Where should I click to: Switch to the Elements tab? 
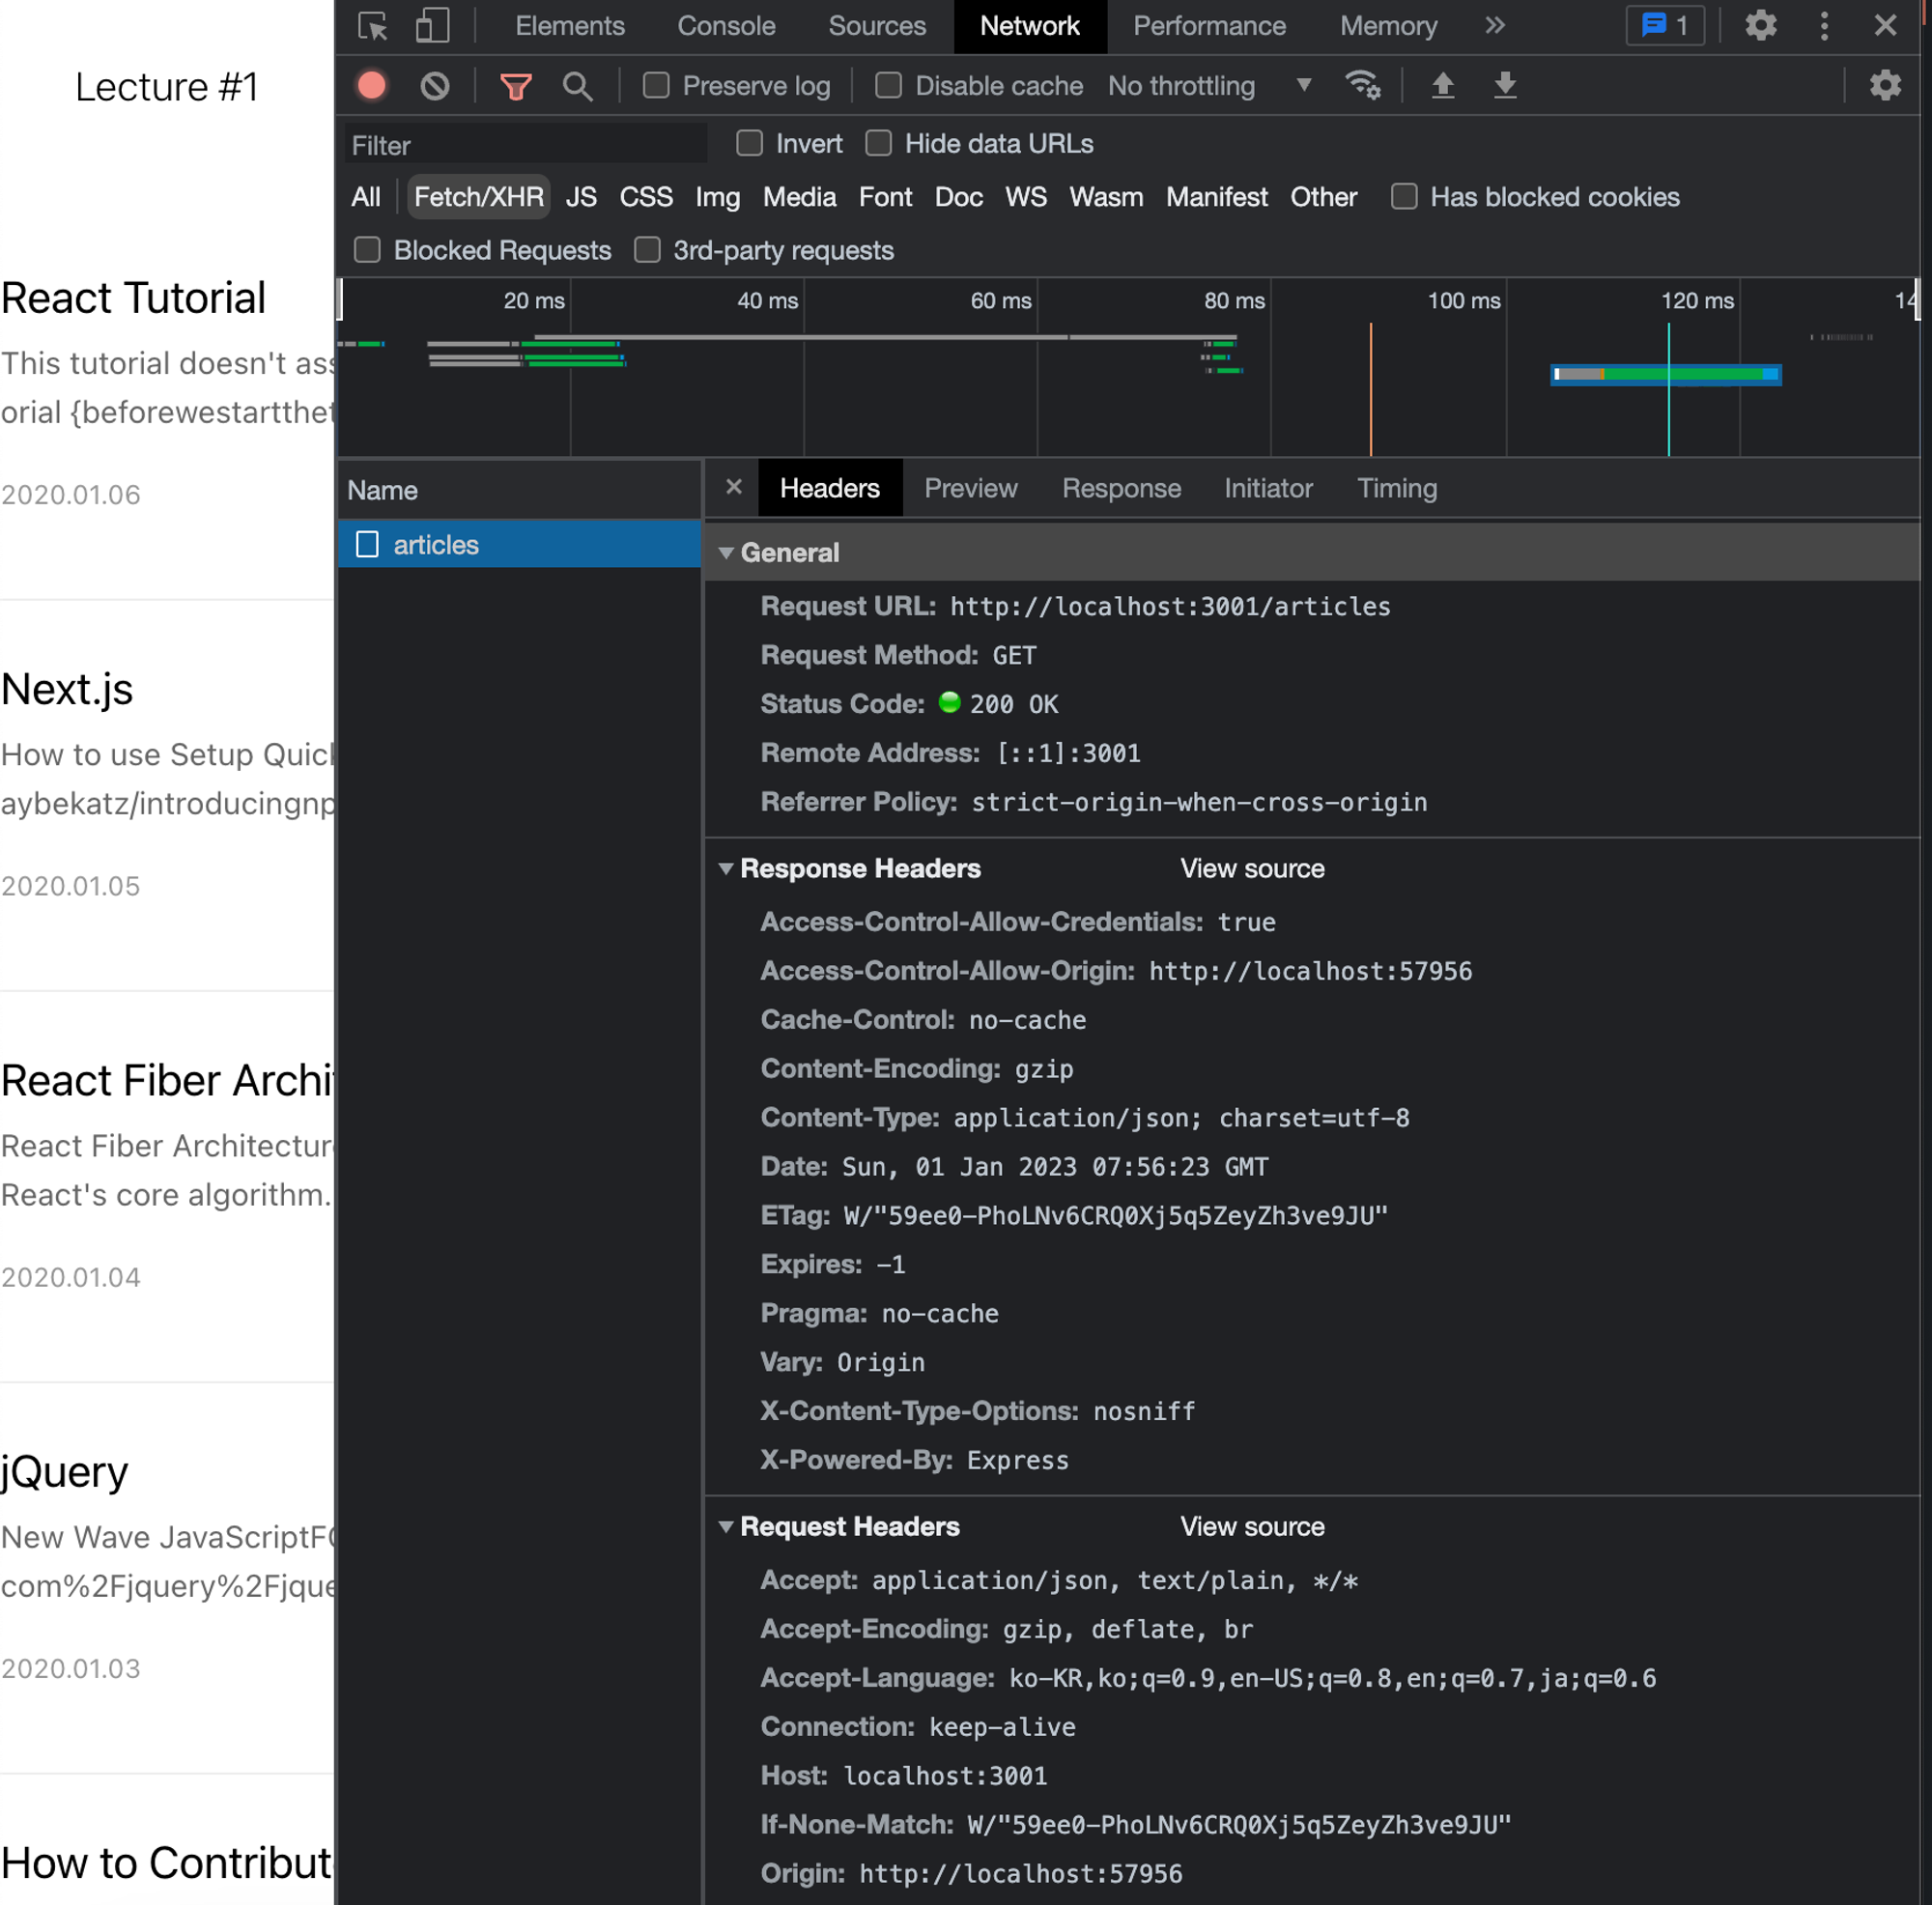click(x=570, y=26)
